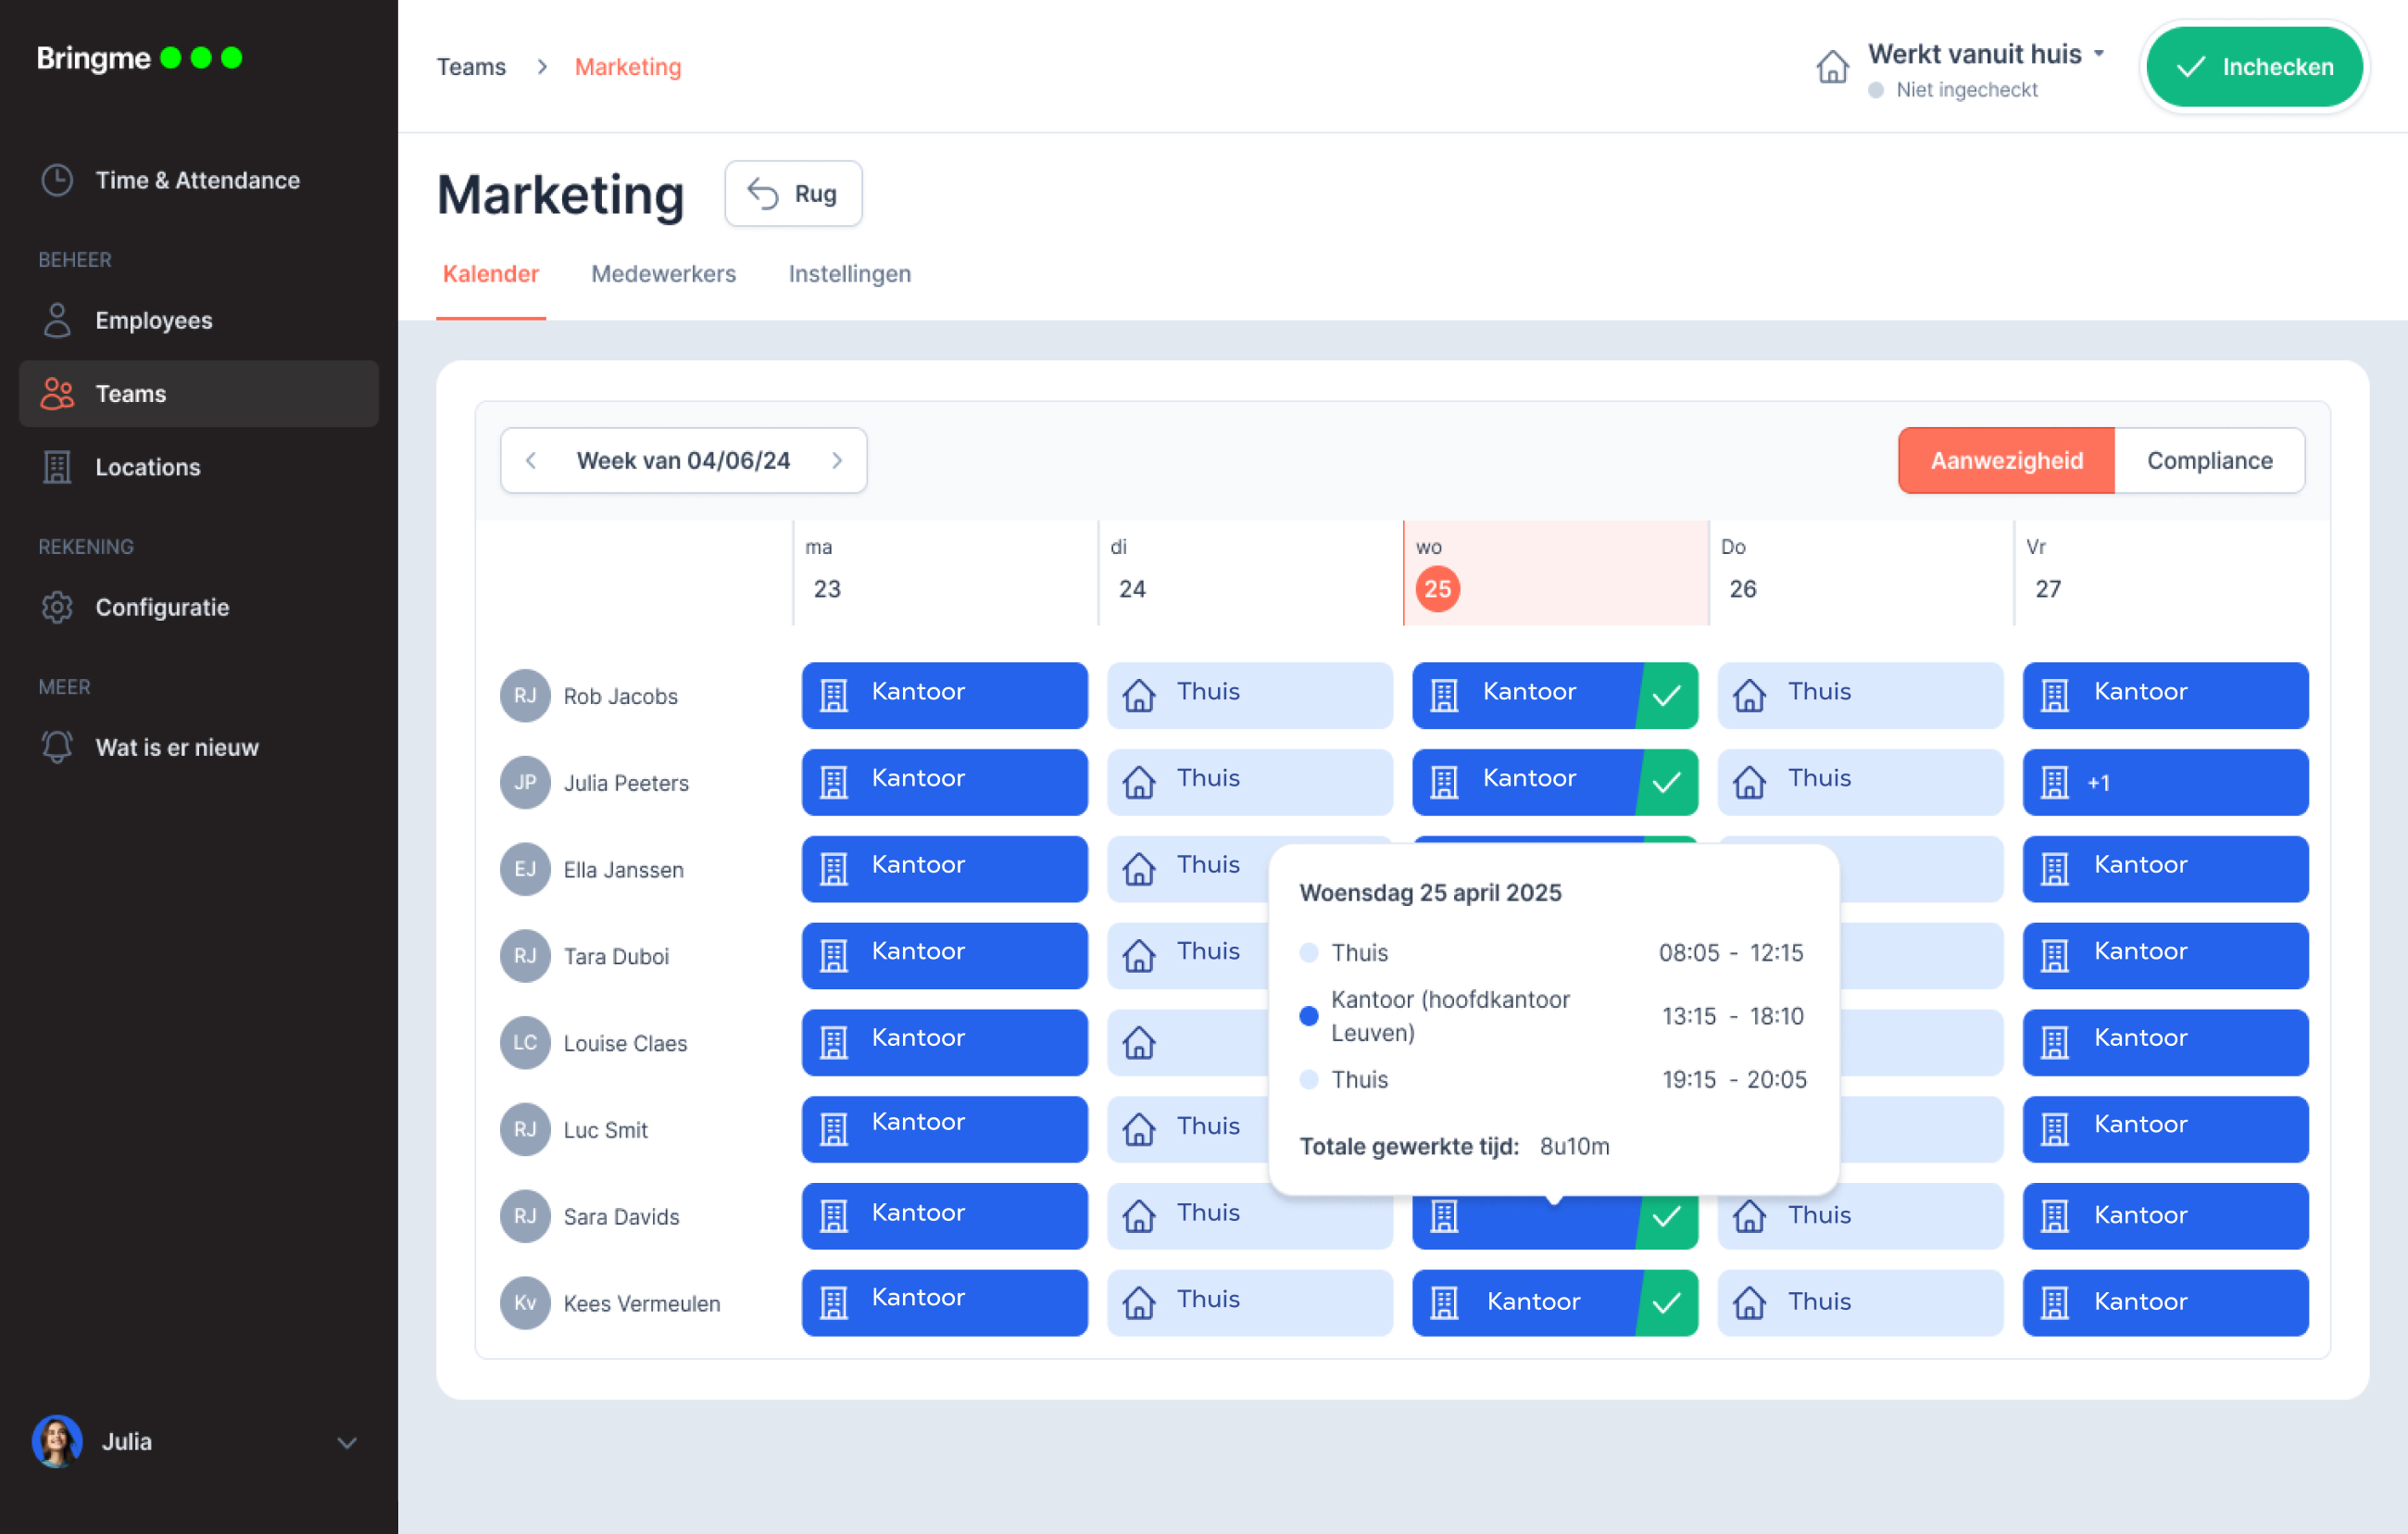Click Thuis 08:05 light dot in popup
Viewport: 2408px width, 1534px height.
coord(1309,952)
